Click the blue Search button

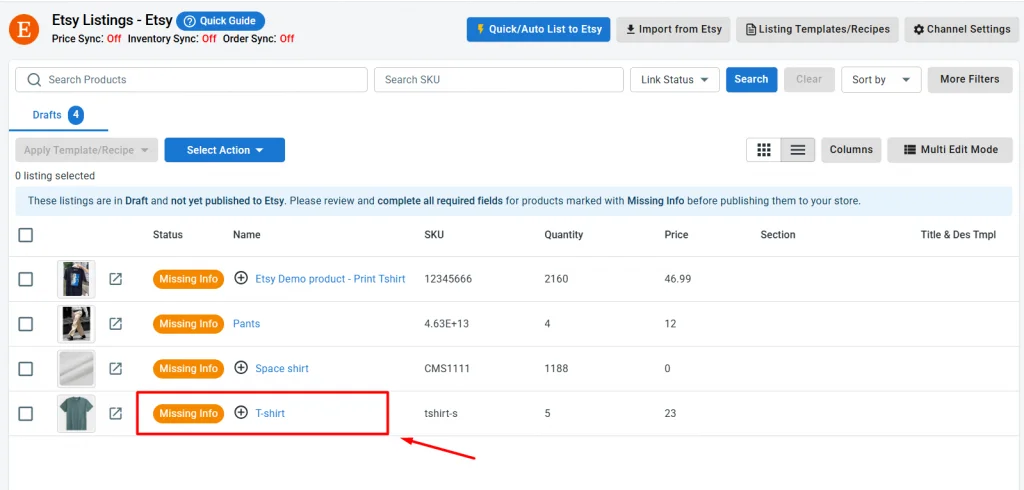point(751,79)
